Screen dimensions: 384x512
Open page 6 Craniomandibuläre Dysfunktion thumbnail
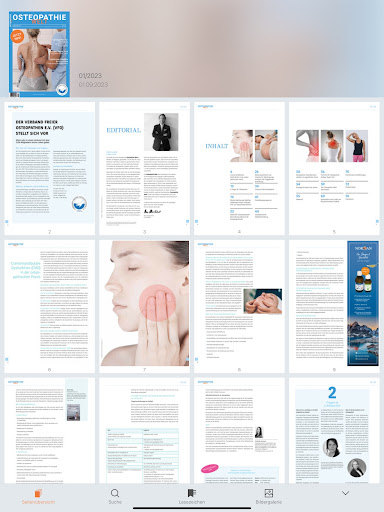coord(49,306)
